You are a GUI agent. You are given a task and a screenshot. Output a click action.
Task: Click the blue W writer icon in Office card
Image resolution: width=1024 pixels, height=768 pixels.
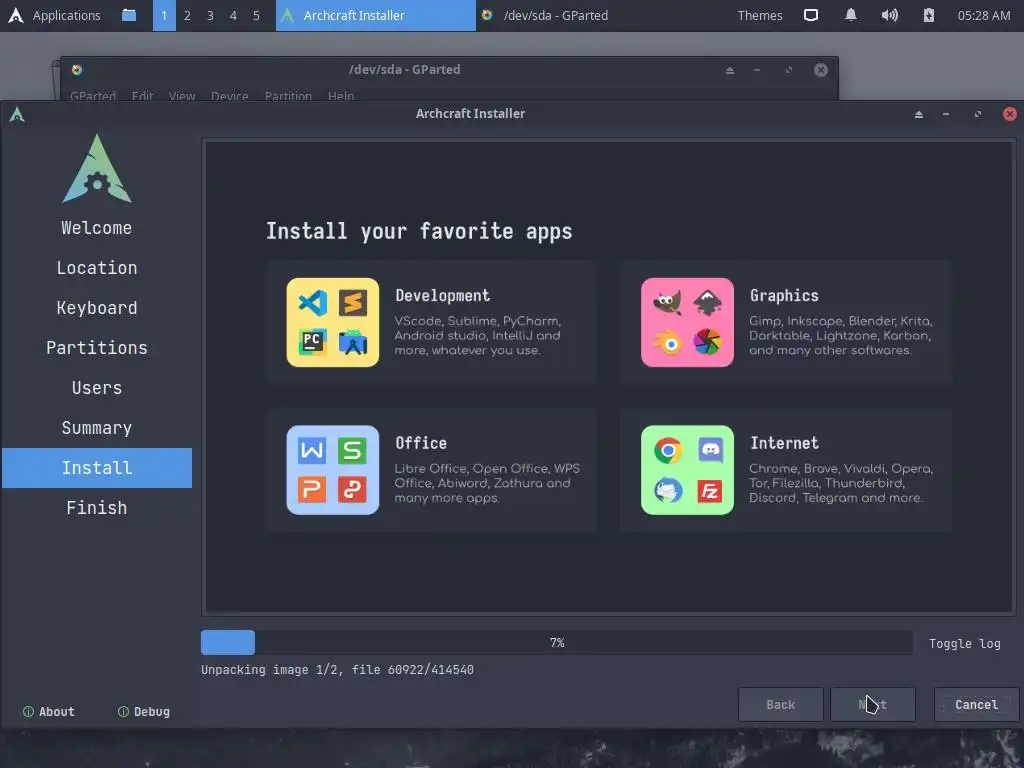coord(312,451)
